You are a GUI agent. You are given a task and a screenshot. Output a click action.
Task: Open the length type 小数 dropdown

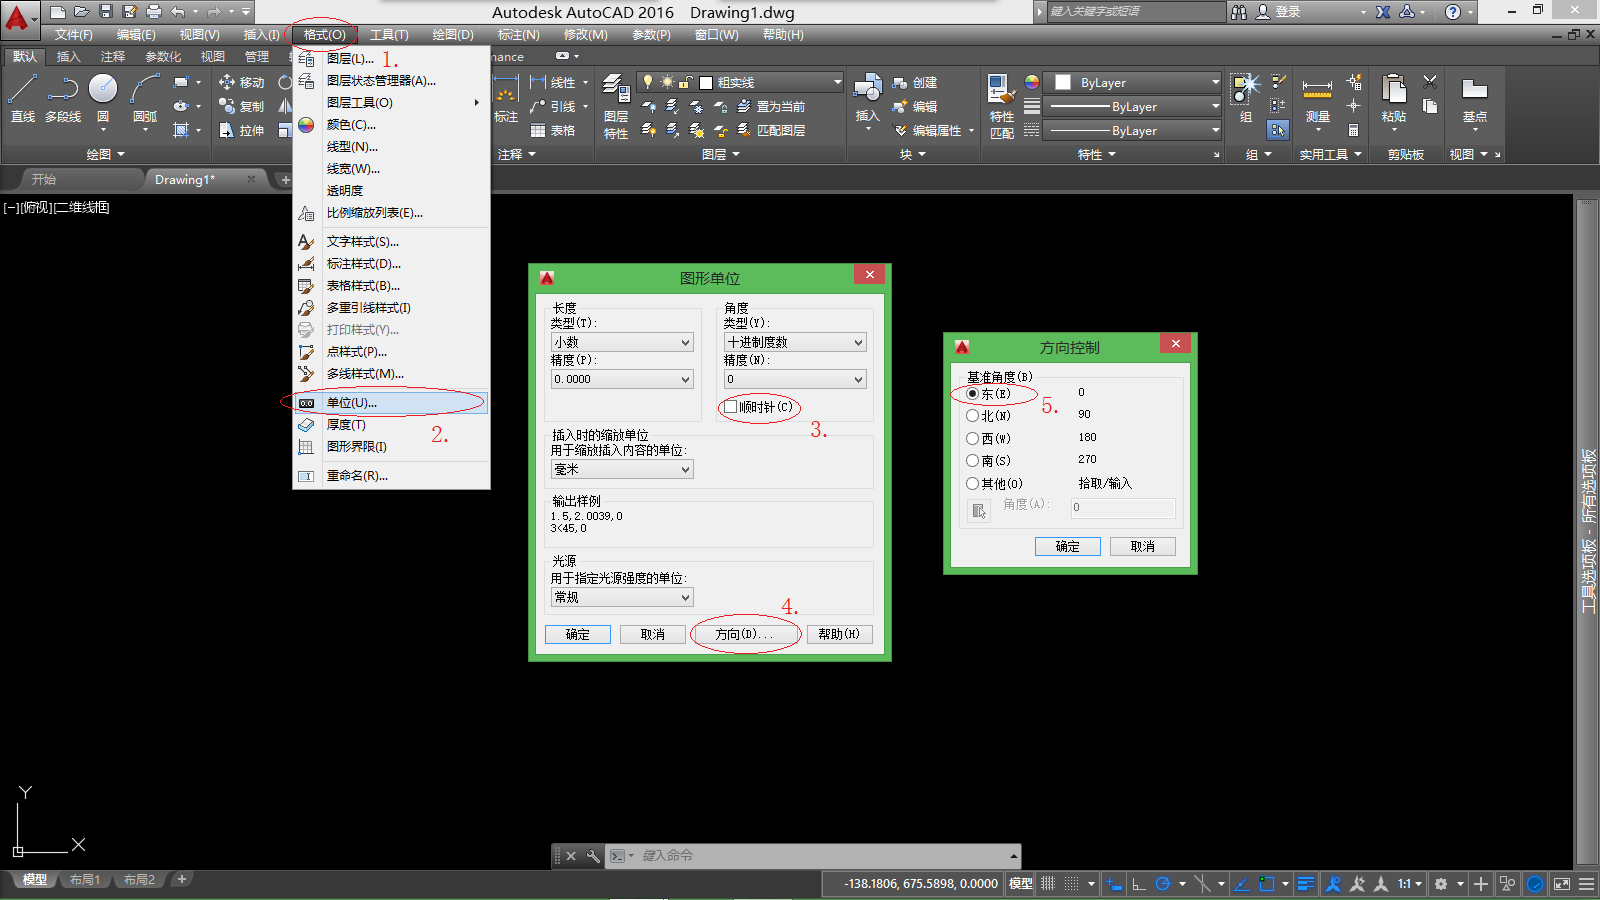622,343
